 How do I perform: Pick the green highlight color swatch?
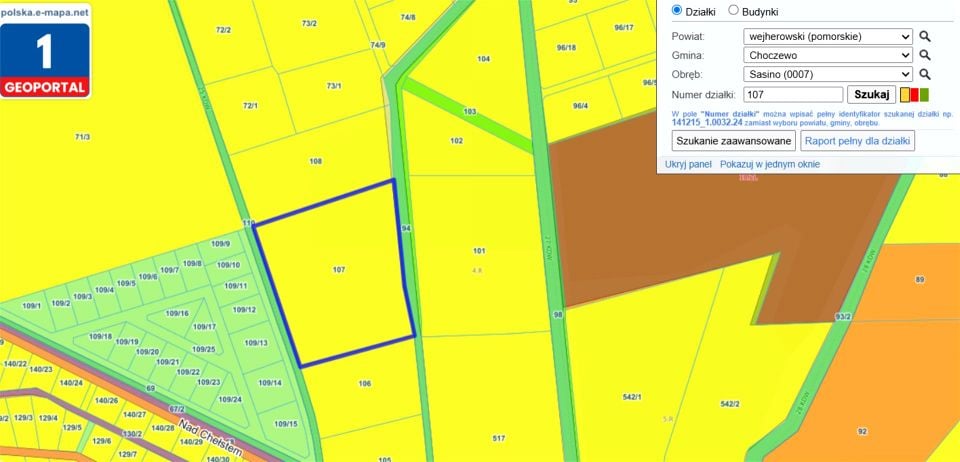pyautogui.click(x=924, y=95)
